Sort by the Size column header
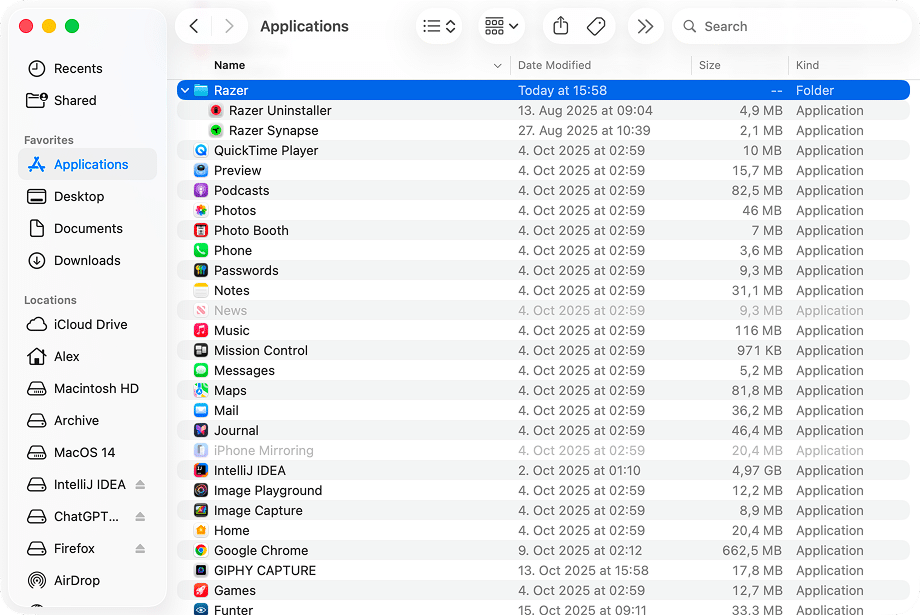This screenshot has width=920, height=615. click(x=710, y=66)
